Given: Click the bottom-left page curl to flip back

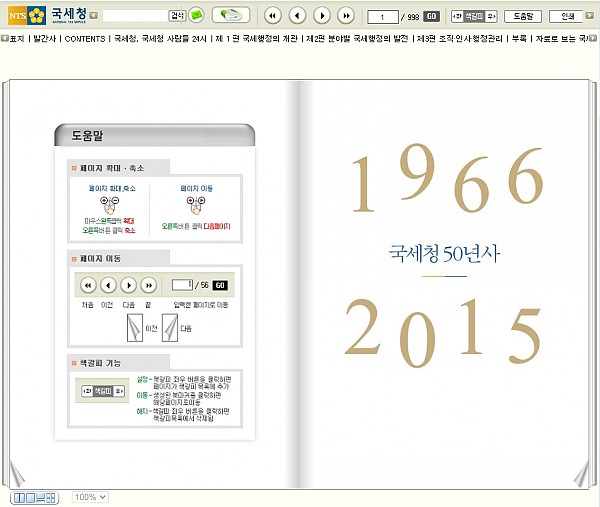Looking at the screenshot, I should (16, 474).
